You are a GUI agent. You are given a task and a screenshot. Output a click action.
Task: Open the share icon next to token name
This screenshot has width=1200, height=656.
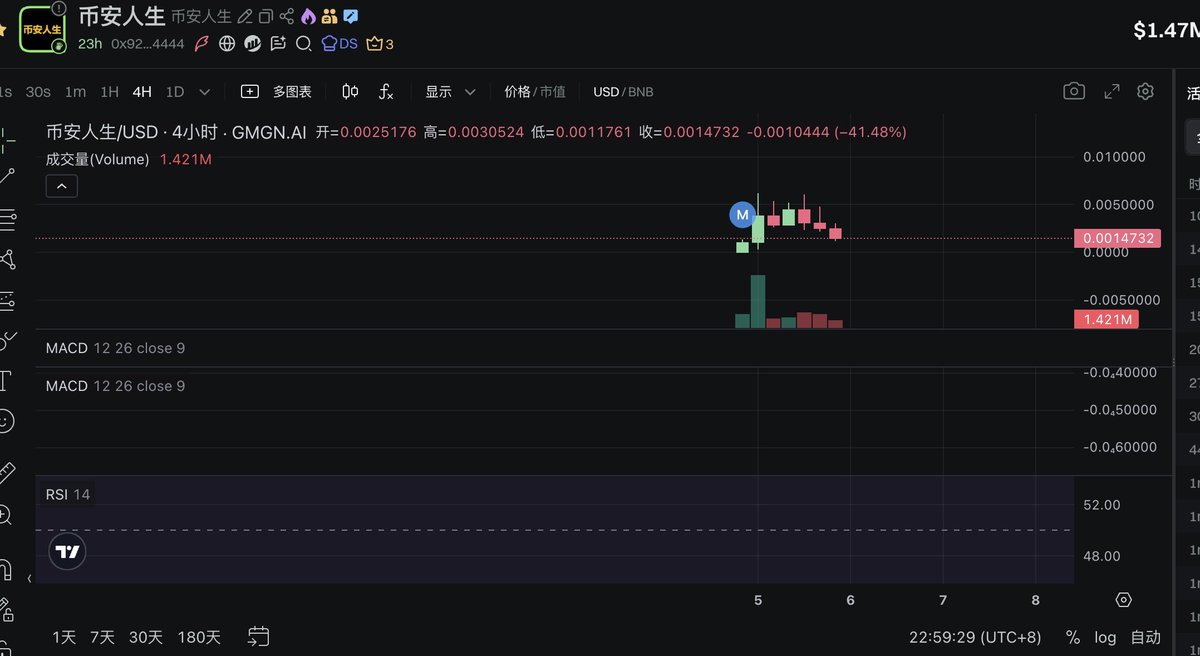(287, 16)
